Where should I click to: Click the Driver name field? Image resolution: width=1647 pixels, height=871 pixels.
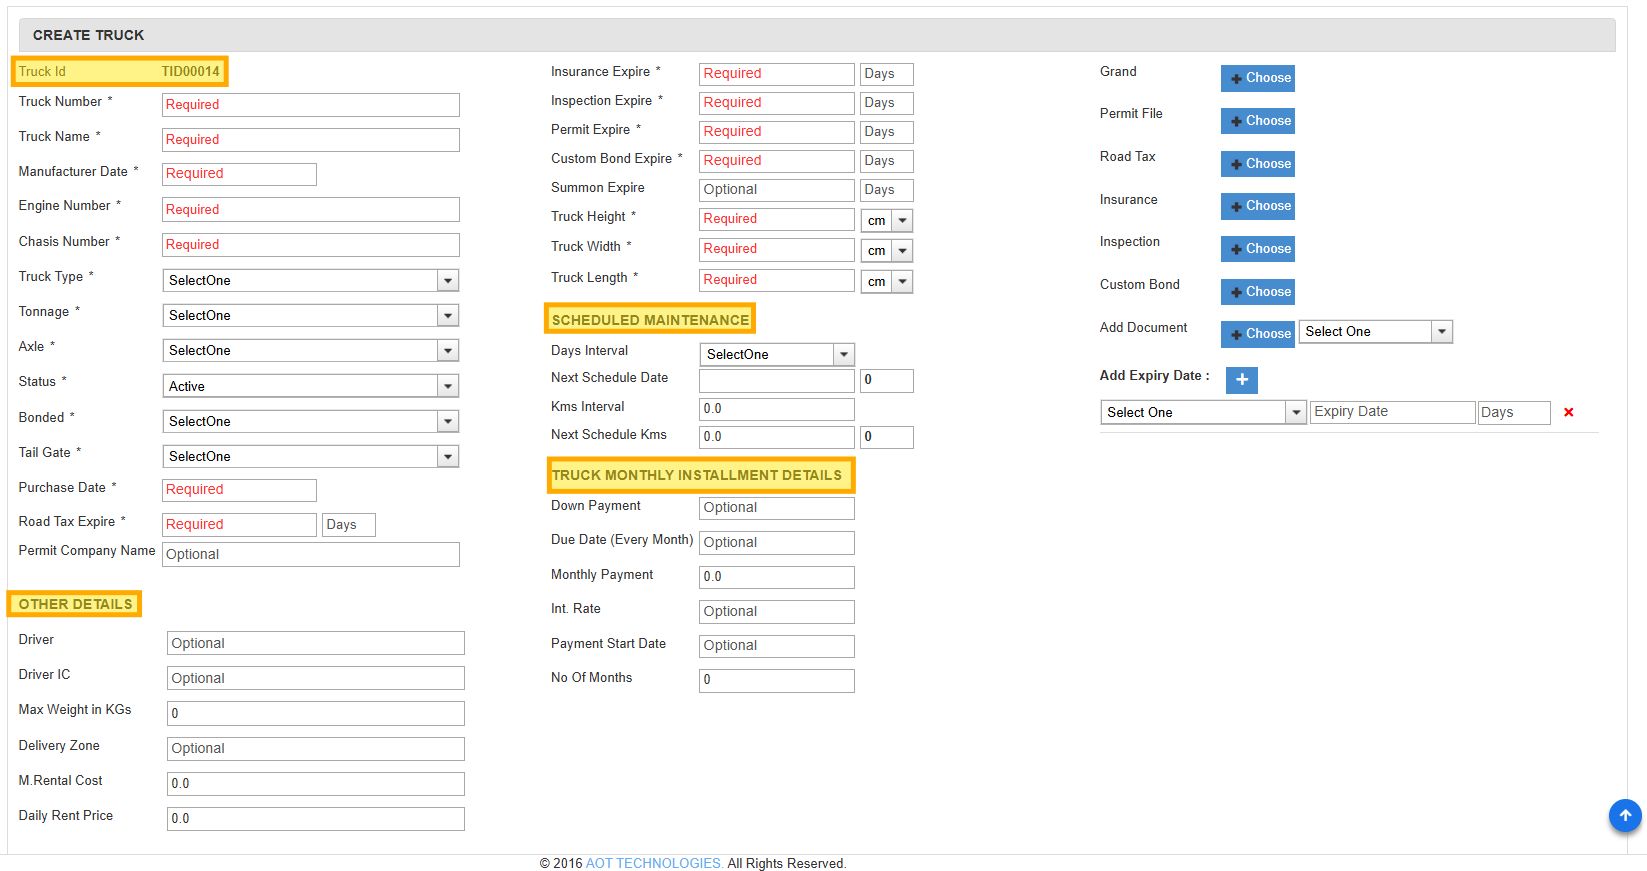point(316,643)
